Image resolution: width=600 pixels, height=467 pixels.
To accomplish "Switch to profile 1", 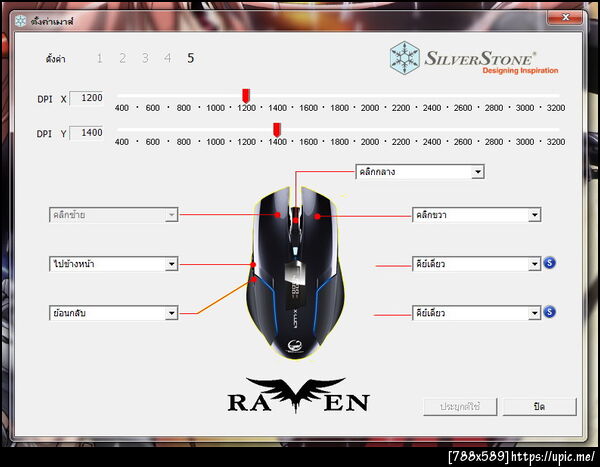I will (99, 58).
